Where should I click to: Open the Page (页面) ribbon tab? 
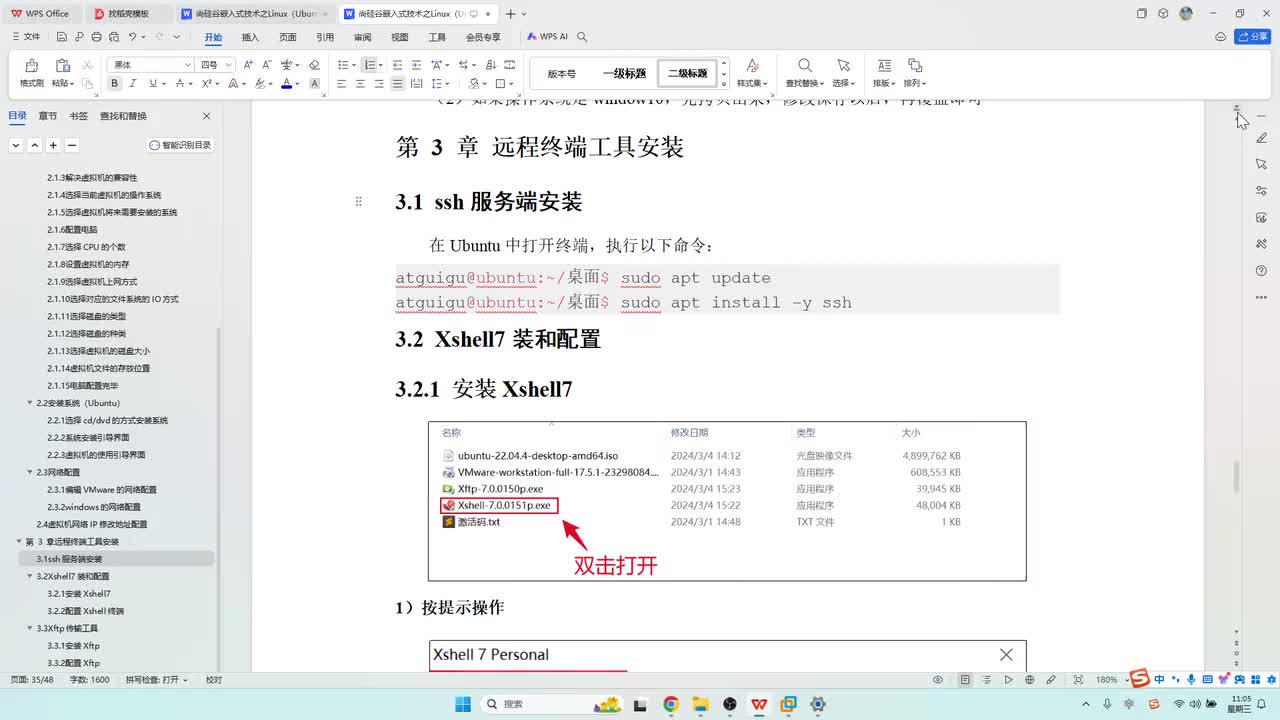pos(288,37)
